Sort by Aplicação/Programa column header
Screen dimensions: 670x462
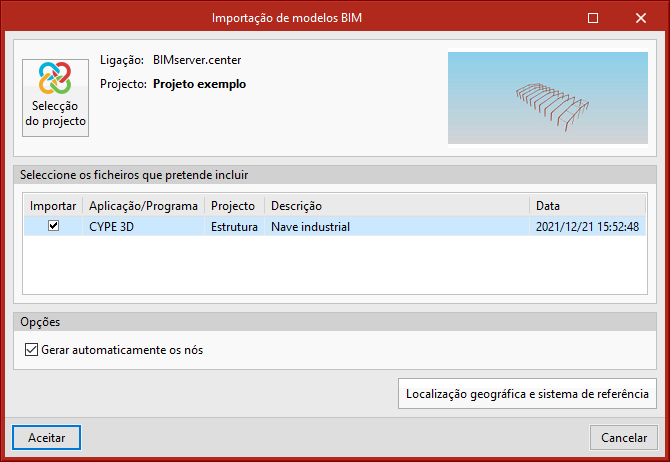coord(143,206)
